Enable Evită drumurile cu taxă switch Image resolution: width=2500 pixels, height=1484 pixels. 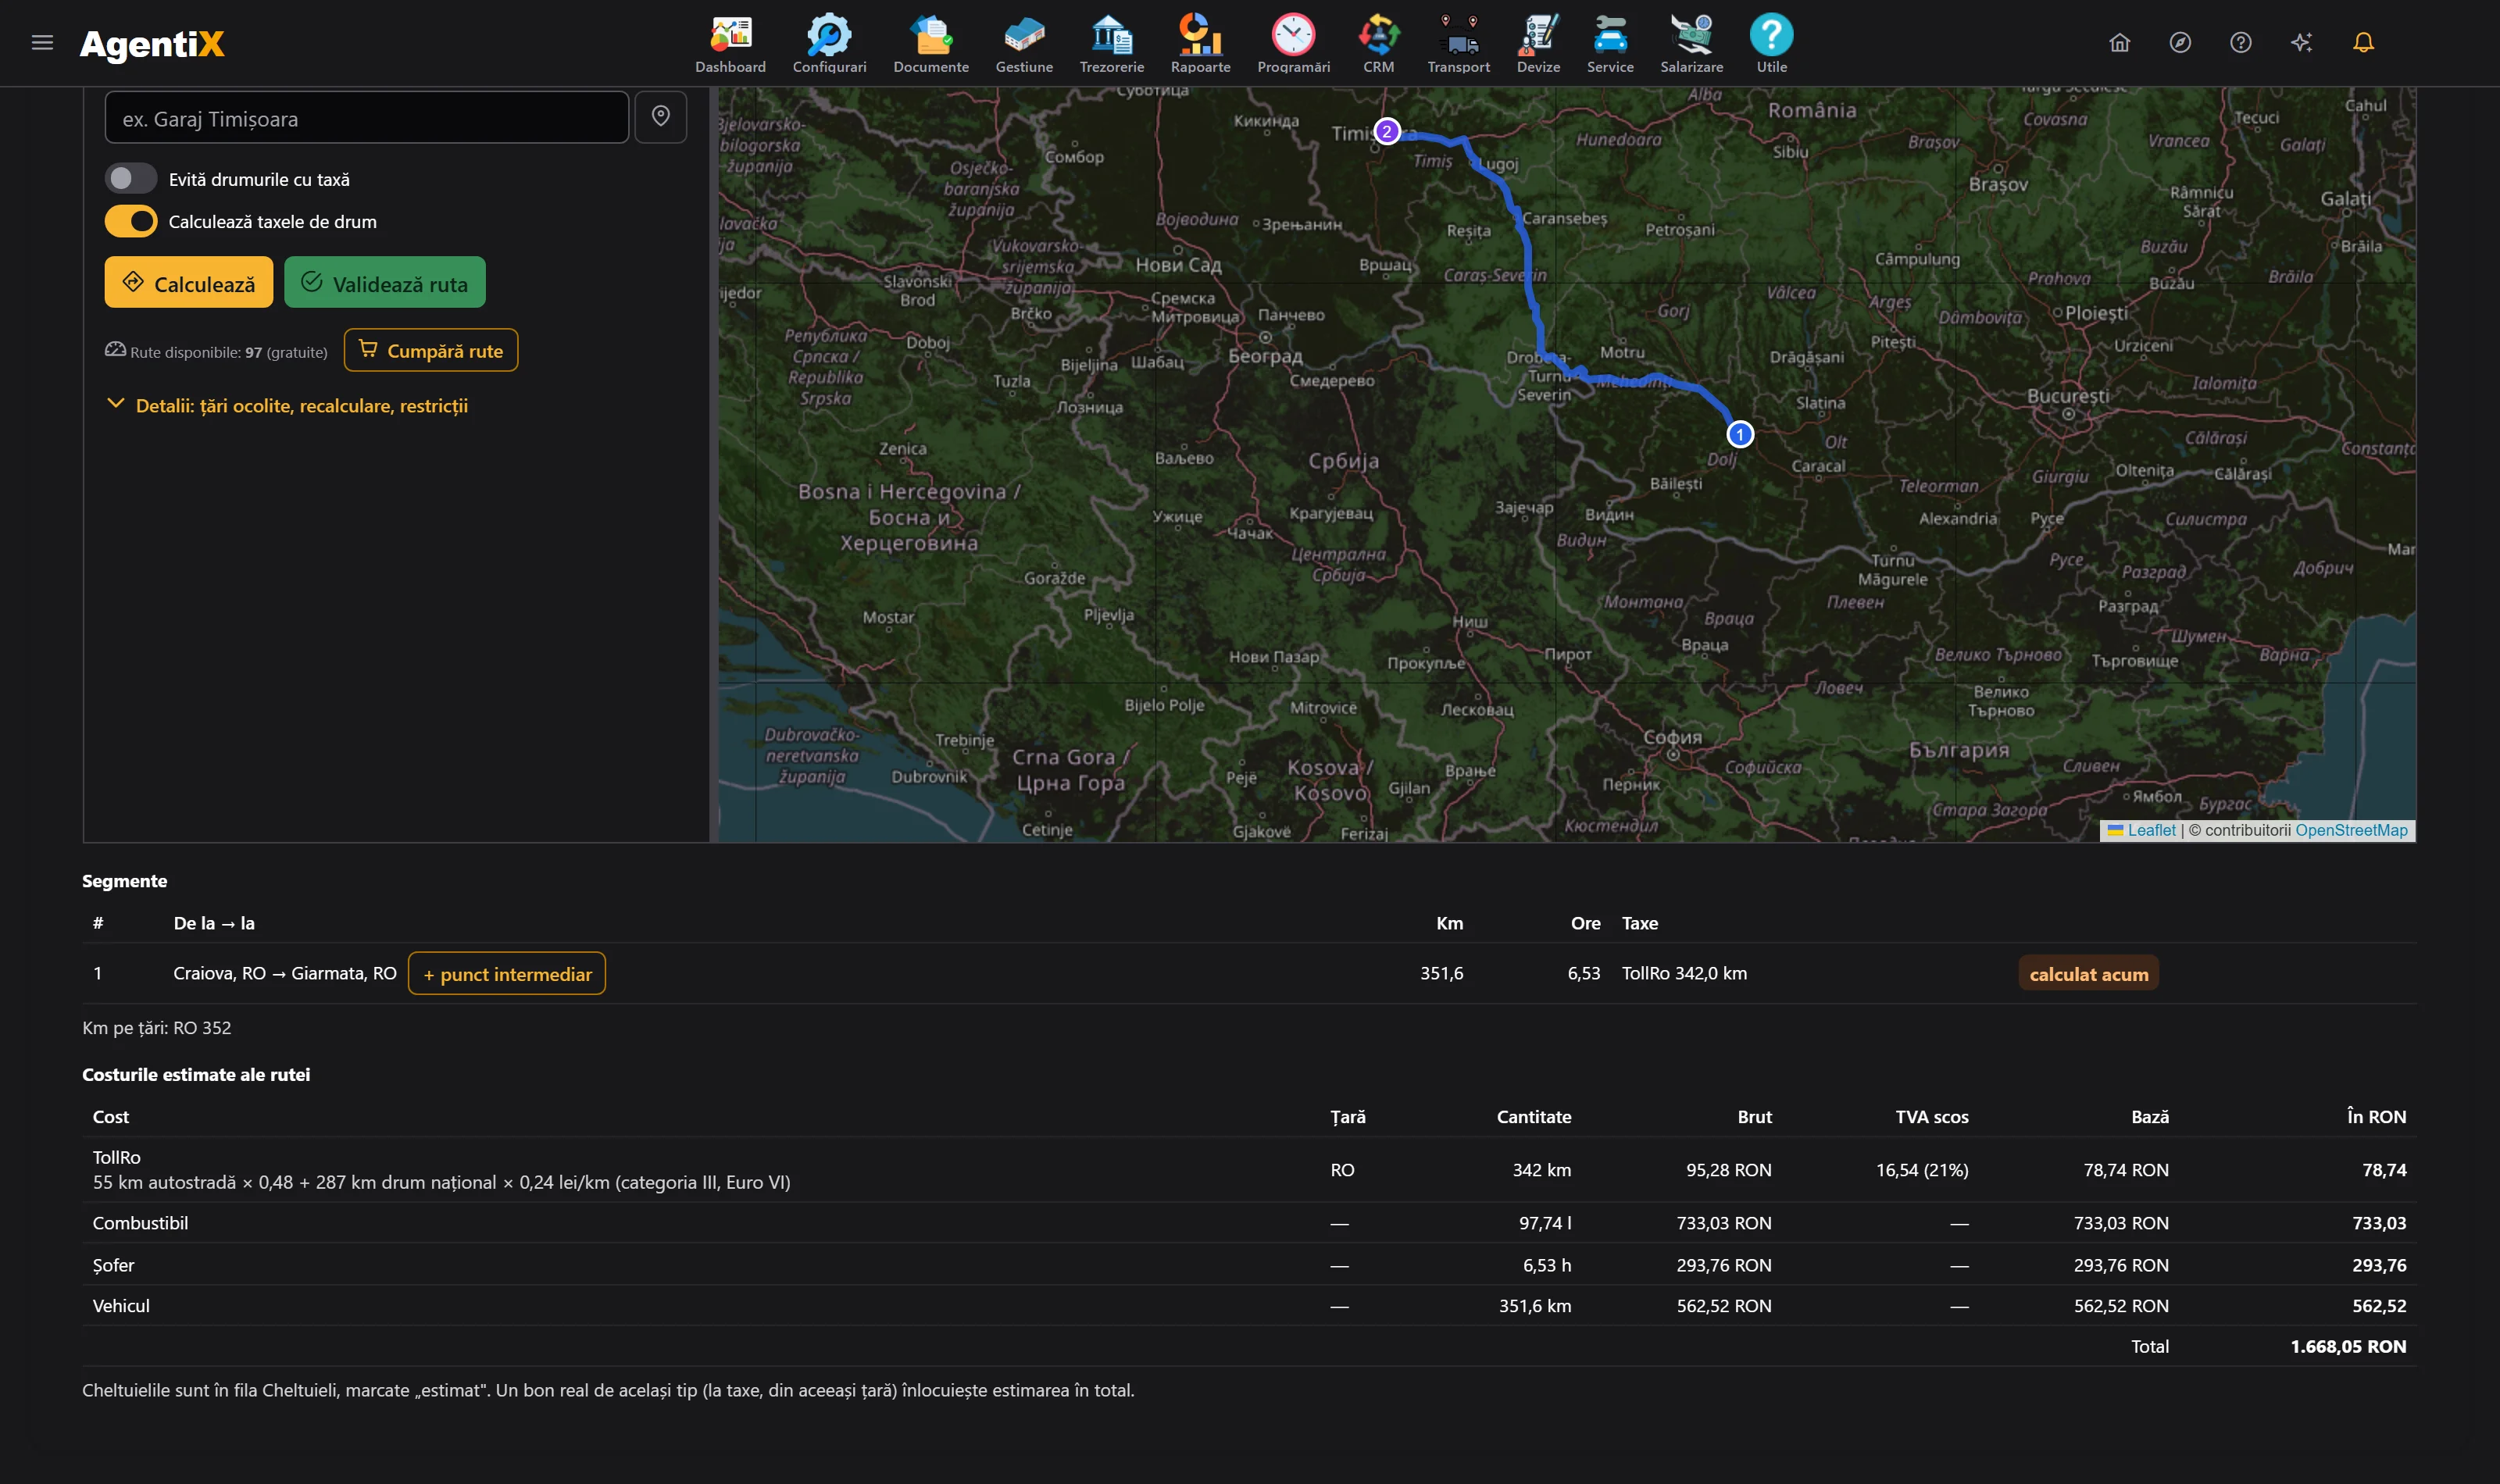[131, 178]
